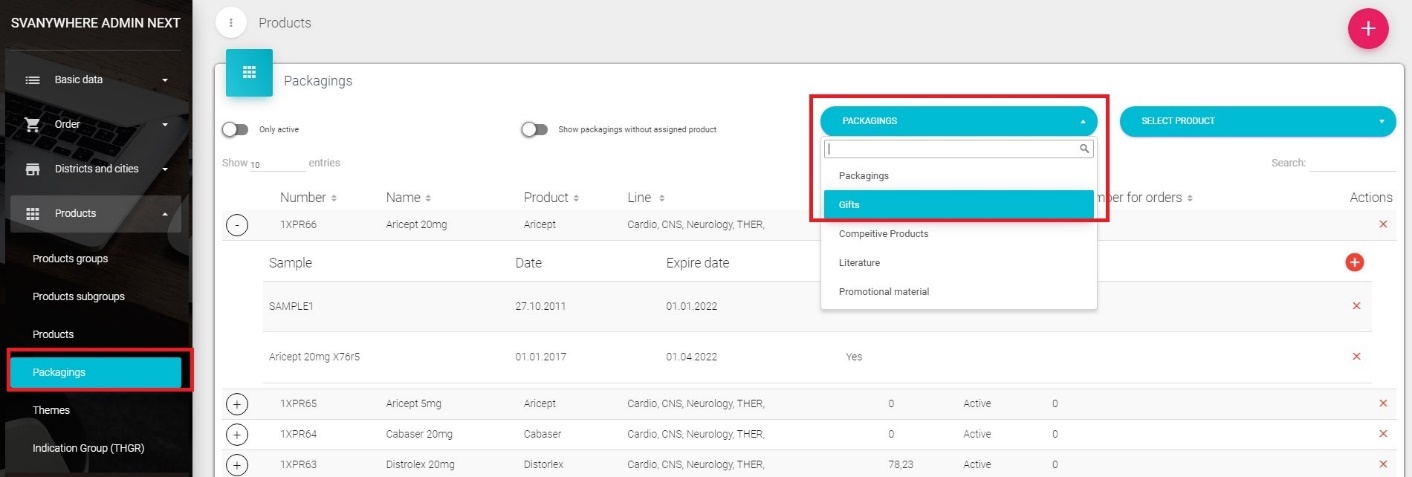
Task: Open Products groups in sidebar
Action: [70, 259]
